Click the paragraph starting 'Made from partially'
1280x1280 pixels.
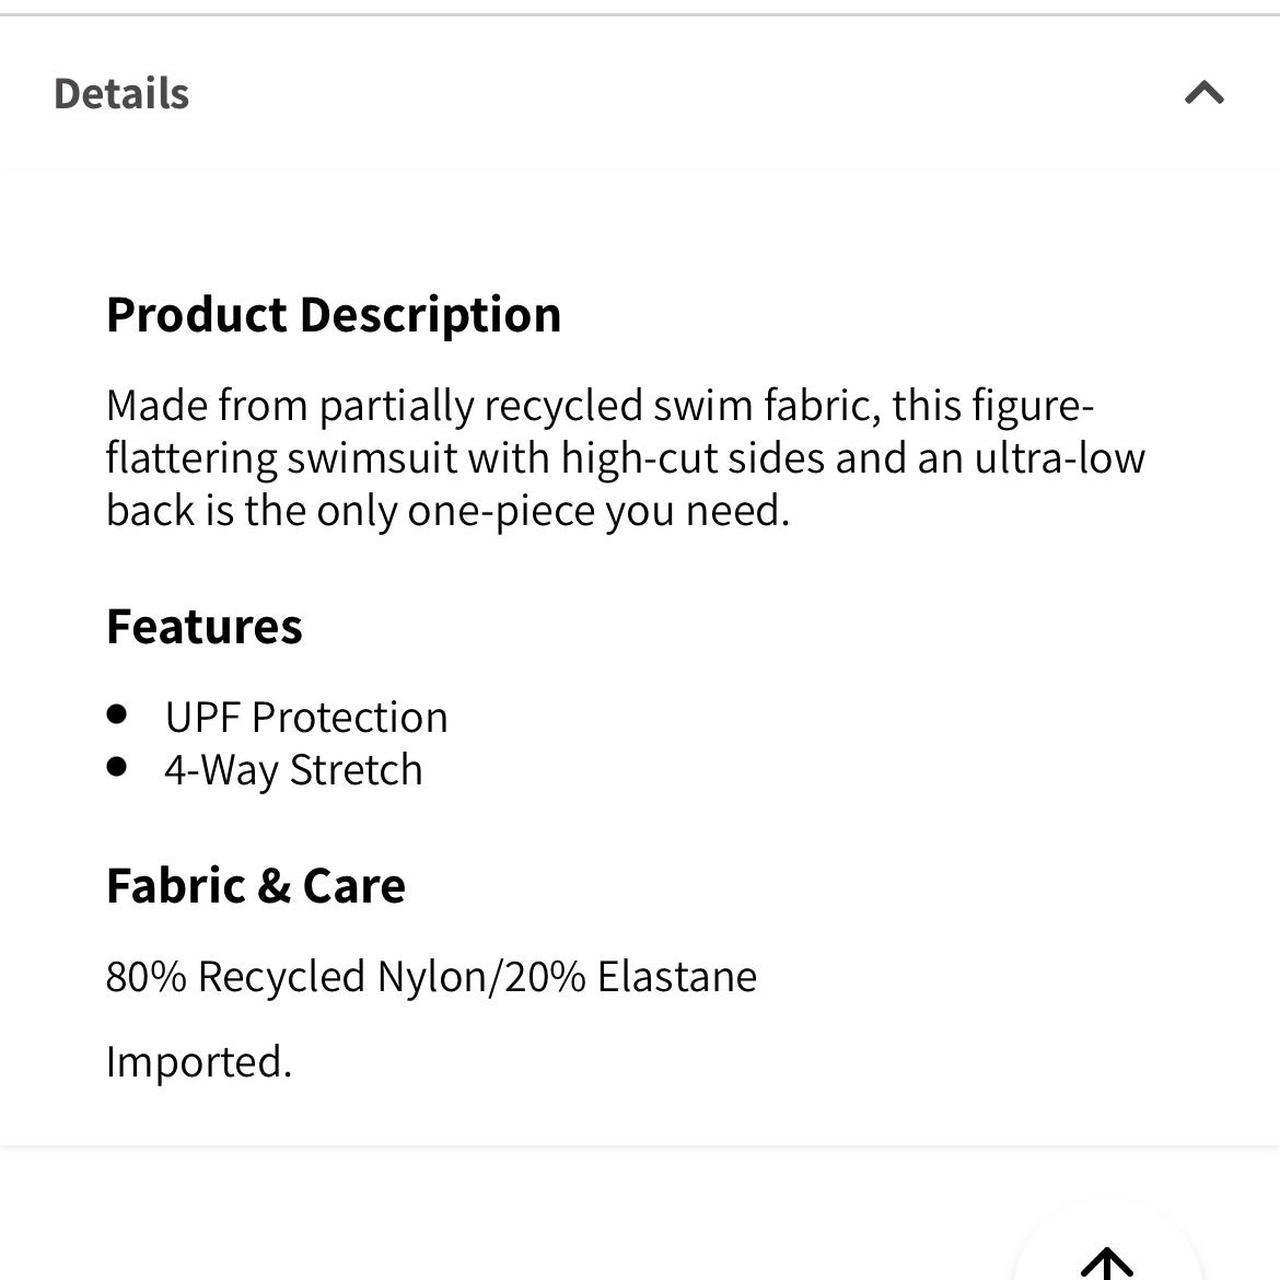pyautogui.click(x=625, y=458)
